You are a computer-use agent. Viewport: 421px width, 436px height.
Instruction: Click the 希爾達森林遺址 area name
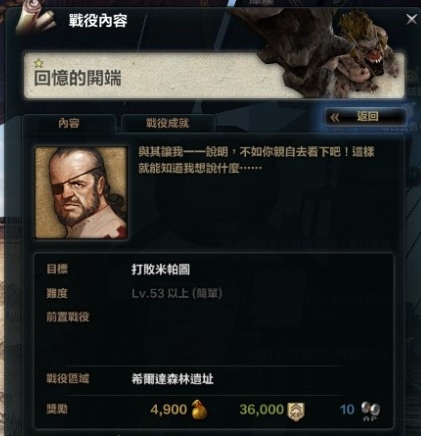click(173, 379)
